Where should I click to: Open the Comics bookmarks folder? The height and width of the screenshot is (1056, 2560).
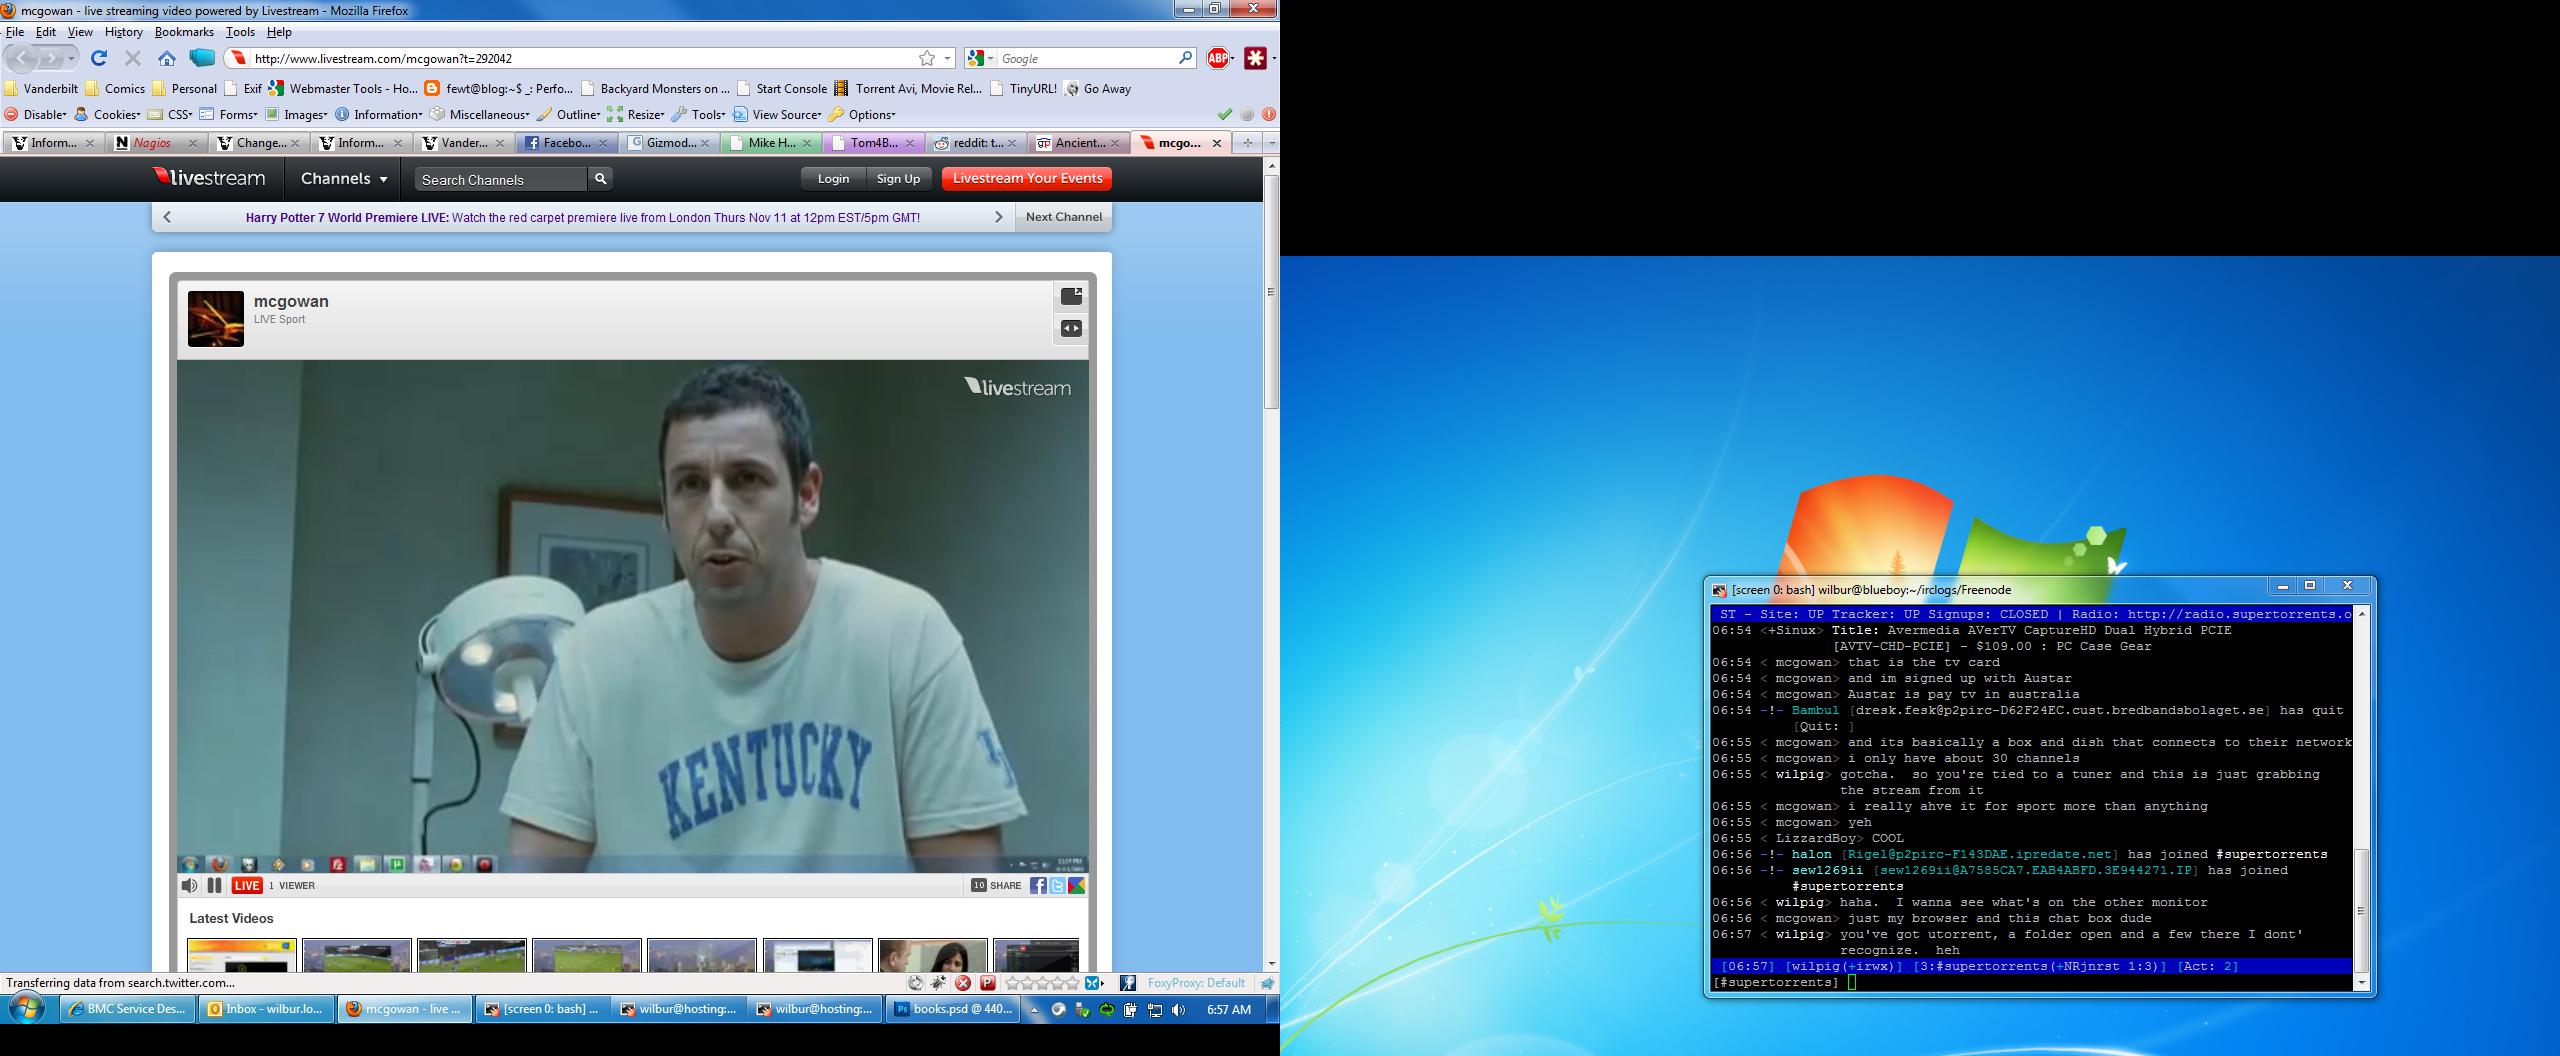115,88
